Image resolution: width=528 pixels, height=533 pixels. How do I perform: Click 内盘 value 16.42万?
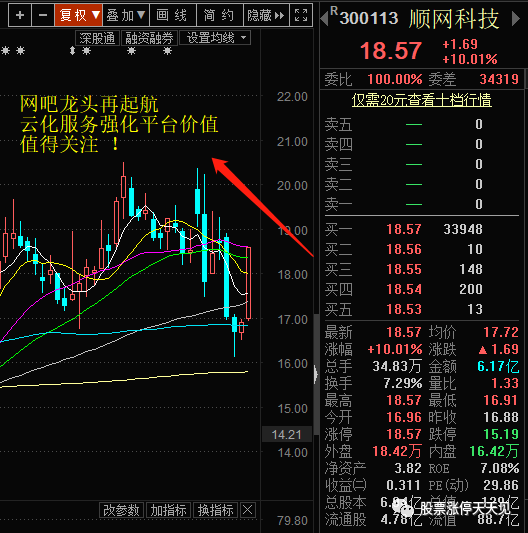494,451
